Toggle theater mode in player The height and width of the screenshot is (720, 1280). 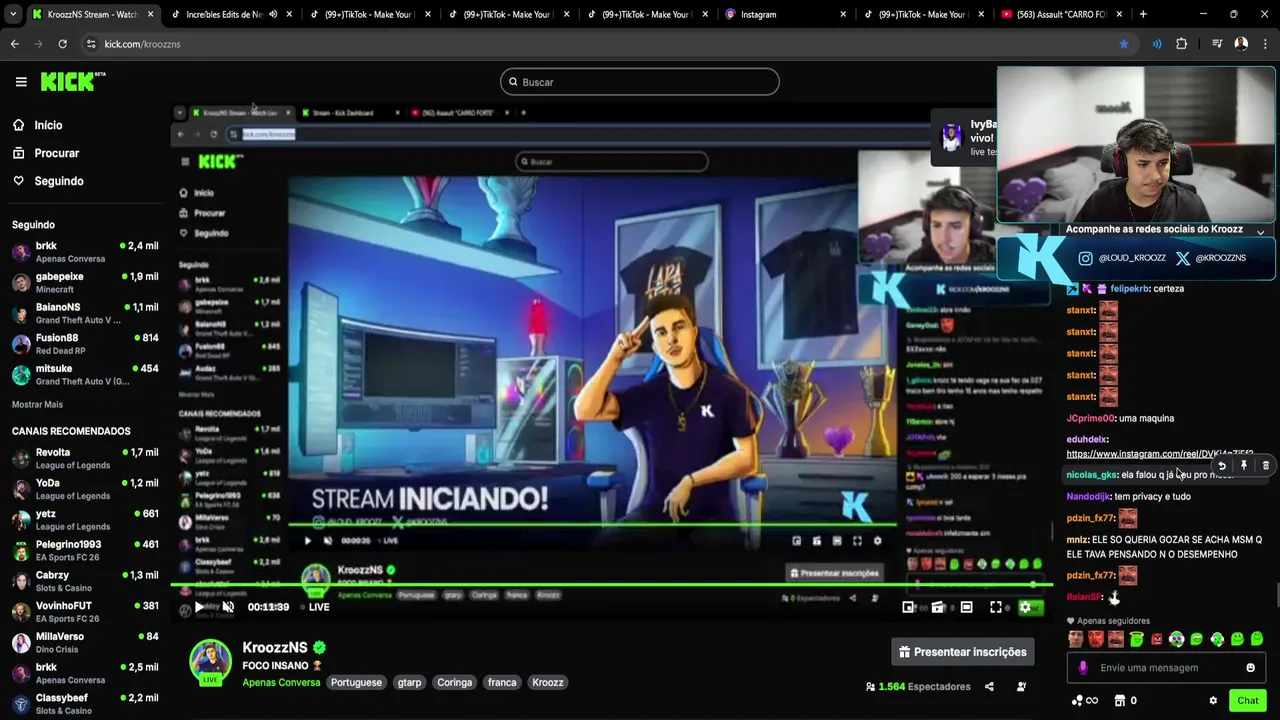coord(967,607)
